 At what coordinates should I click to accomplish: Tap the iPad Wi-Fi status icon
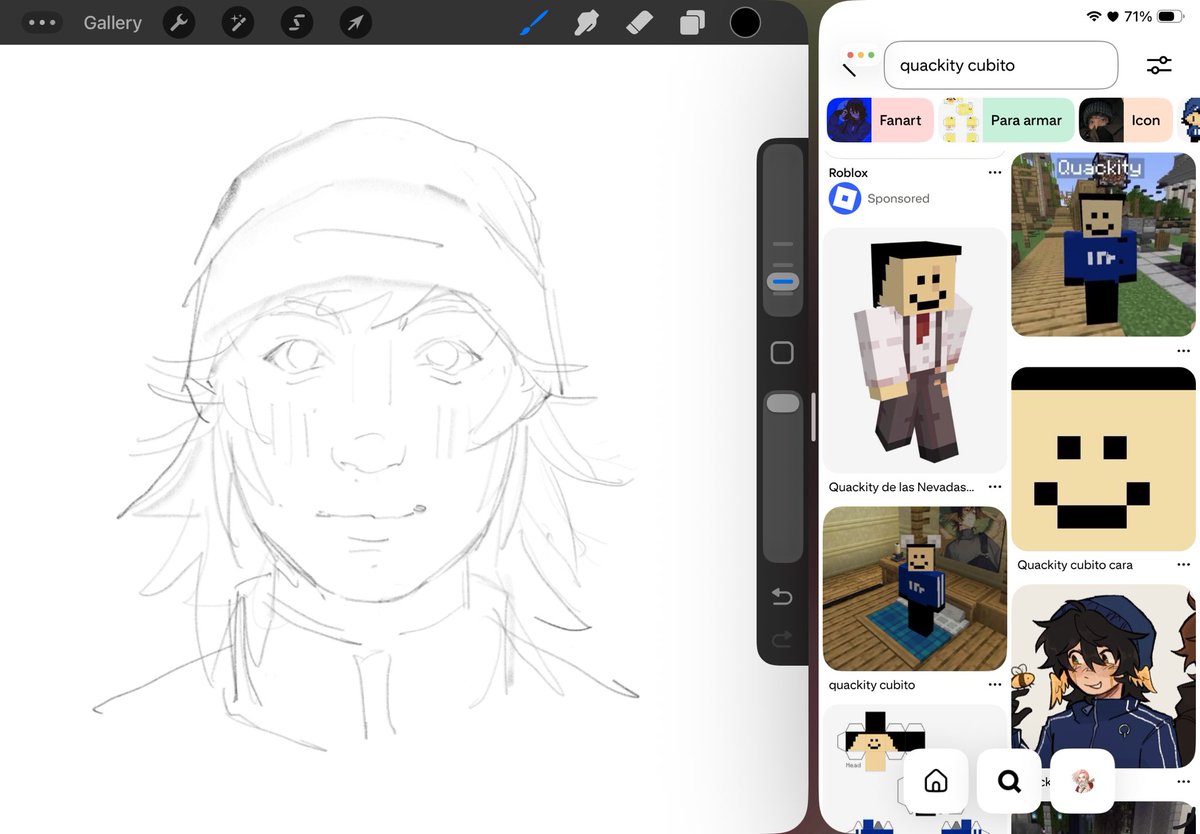(1093, 17)
